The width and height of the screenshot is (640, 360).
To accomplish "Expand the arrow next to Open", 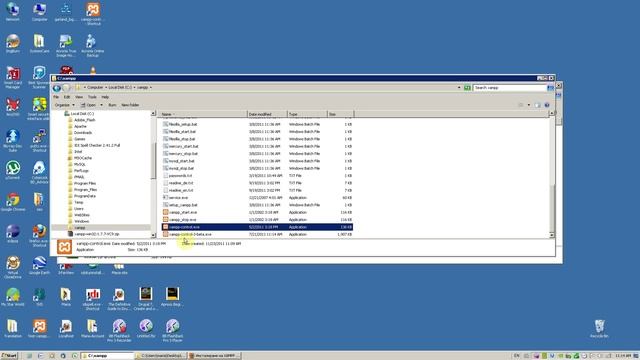I will (x=102, y=105).
